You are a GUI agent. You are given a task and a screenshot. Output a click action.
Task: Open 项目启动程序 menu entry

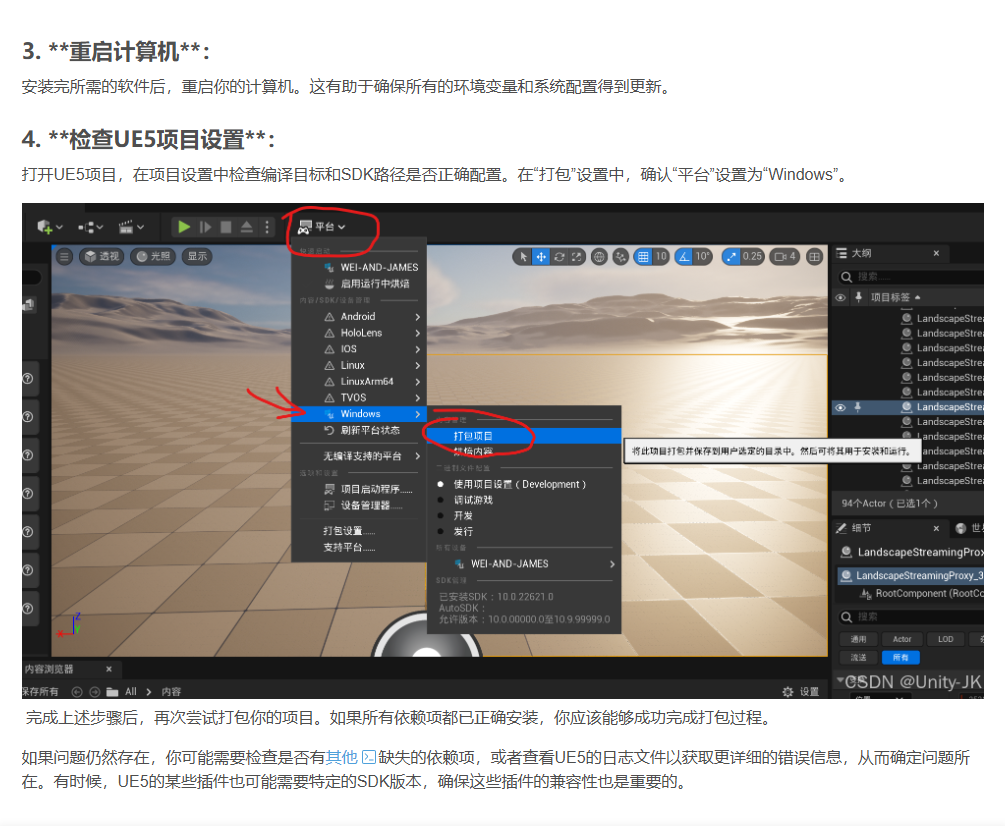[359, 489]
